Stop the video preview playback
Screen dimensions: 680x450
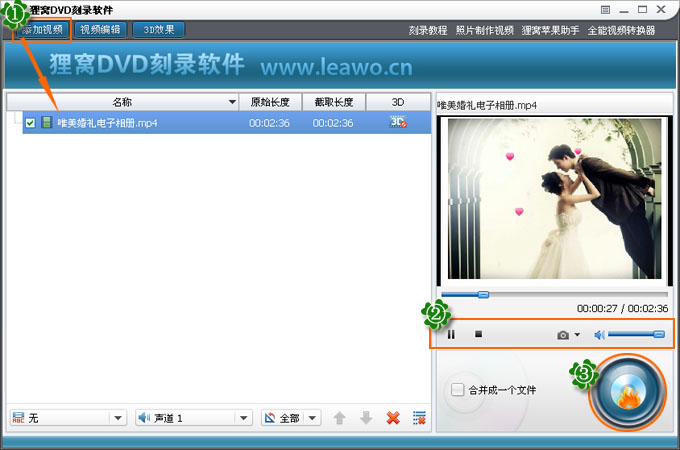[x=478, y=334]
